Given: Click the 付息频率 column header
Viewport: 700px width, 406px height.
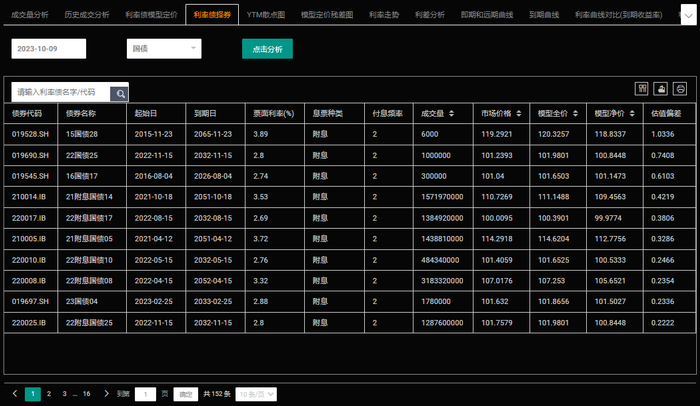Looking at the screenshot, I should point(388,113).
